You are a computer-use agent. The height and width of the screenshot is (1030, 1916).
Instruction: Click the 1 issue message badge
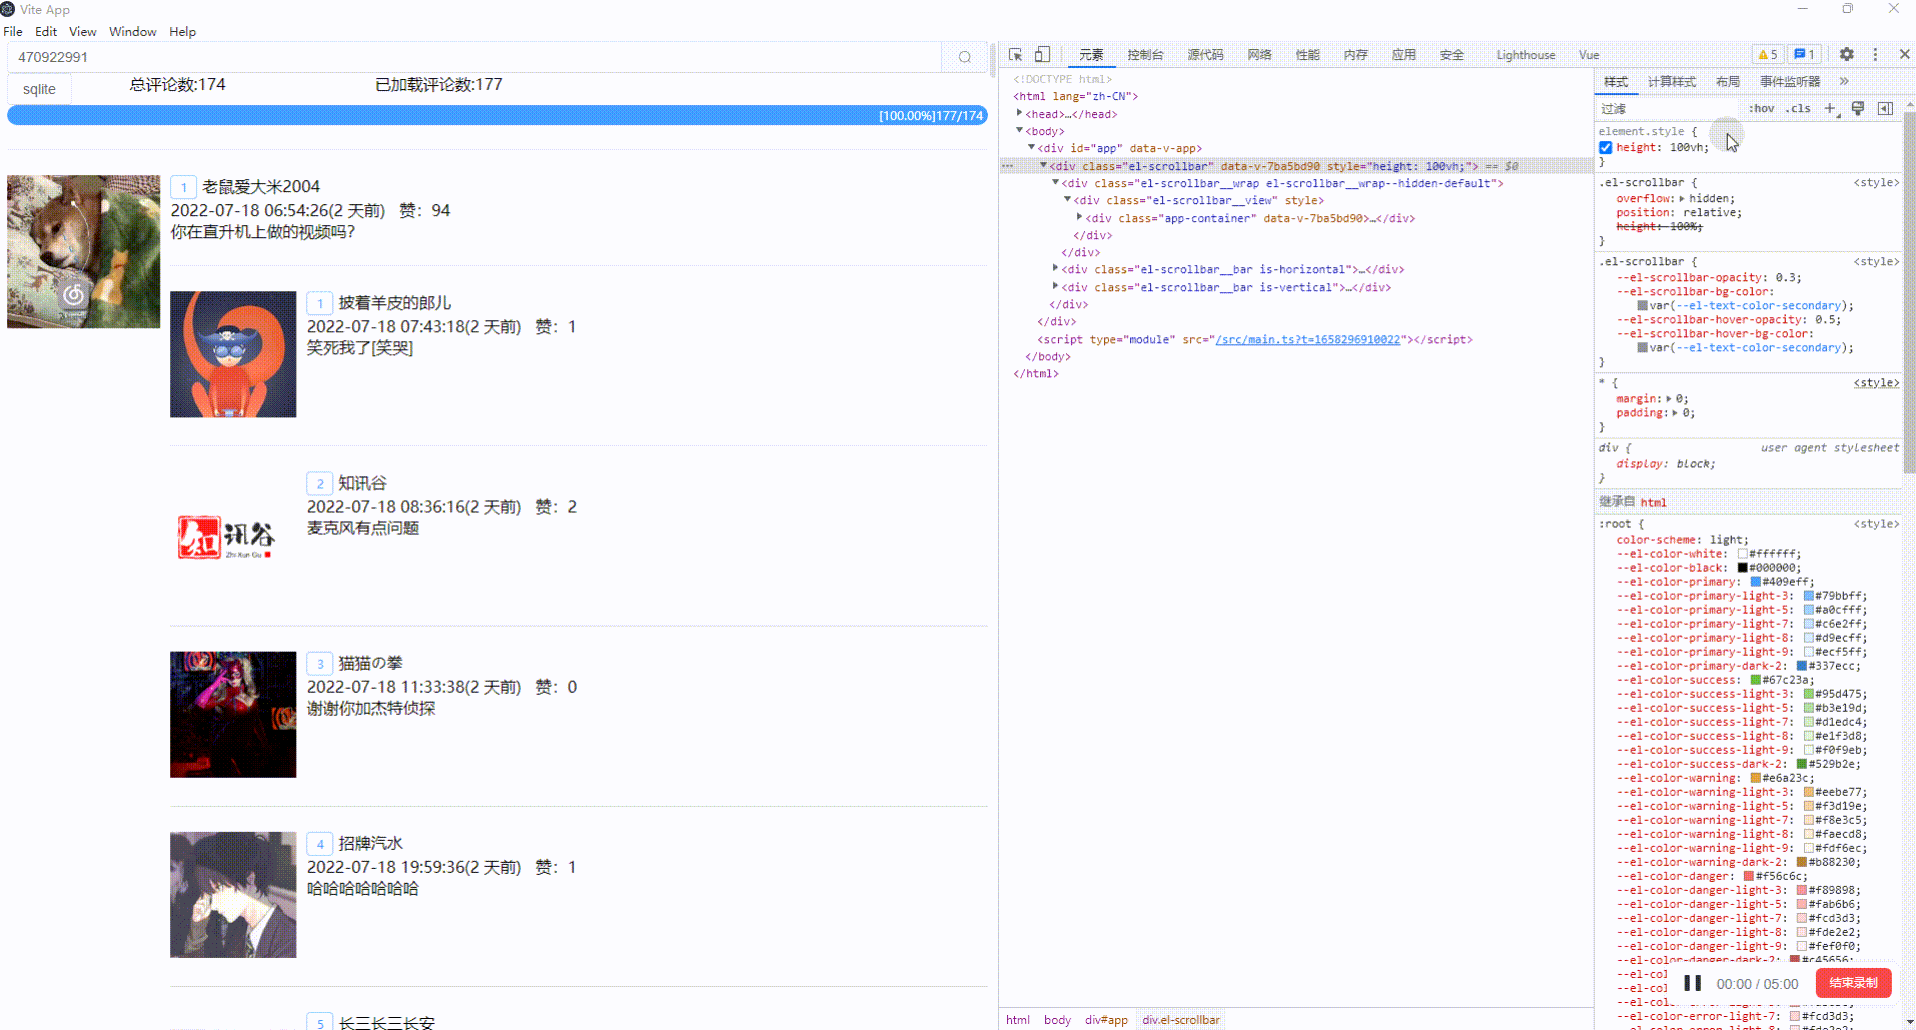click(1805, 55)
